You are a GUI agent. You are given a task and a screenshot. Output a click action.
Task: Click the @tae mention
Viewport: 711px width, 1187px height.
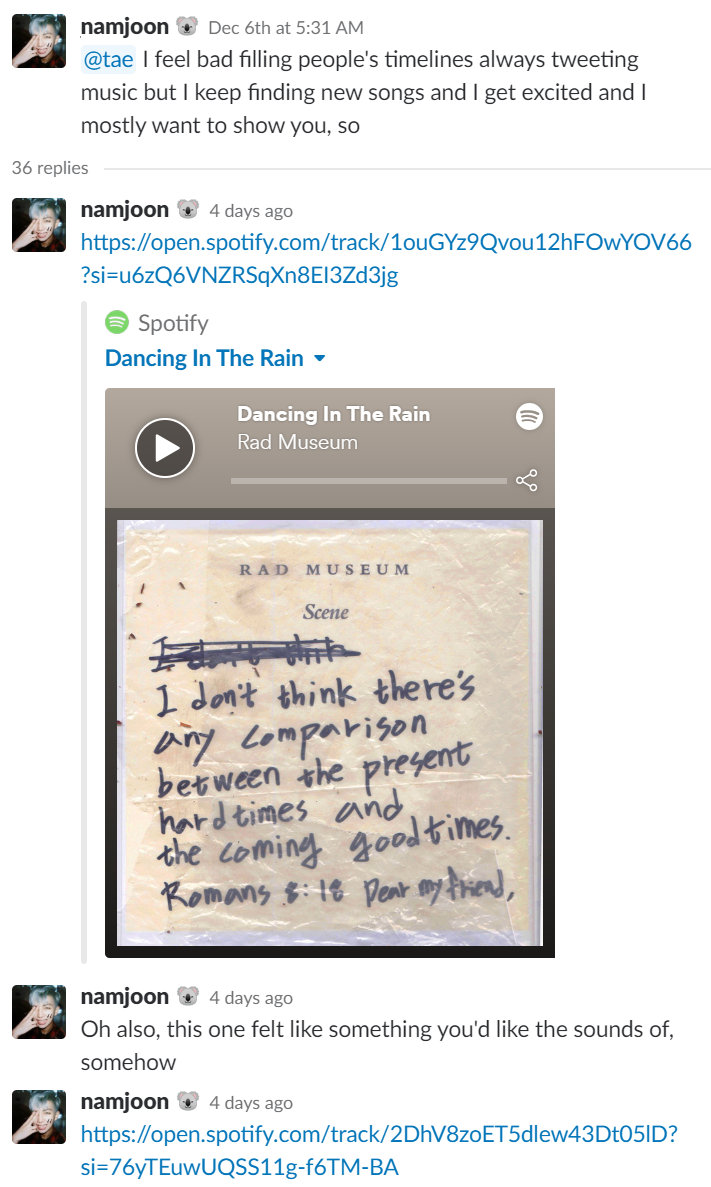[108, 59]
